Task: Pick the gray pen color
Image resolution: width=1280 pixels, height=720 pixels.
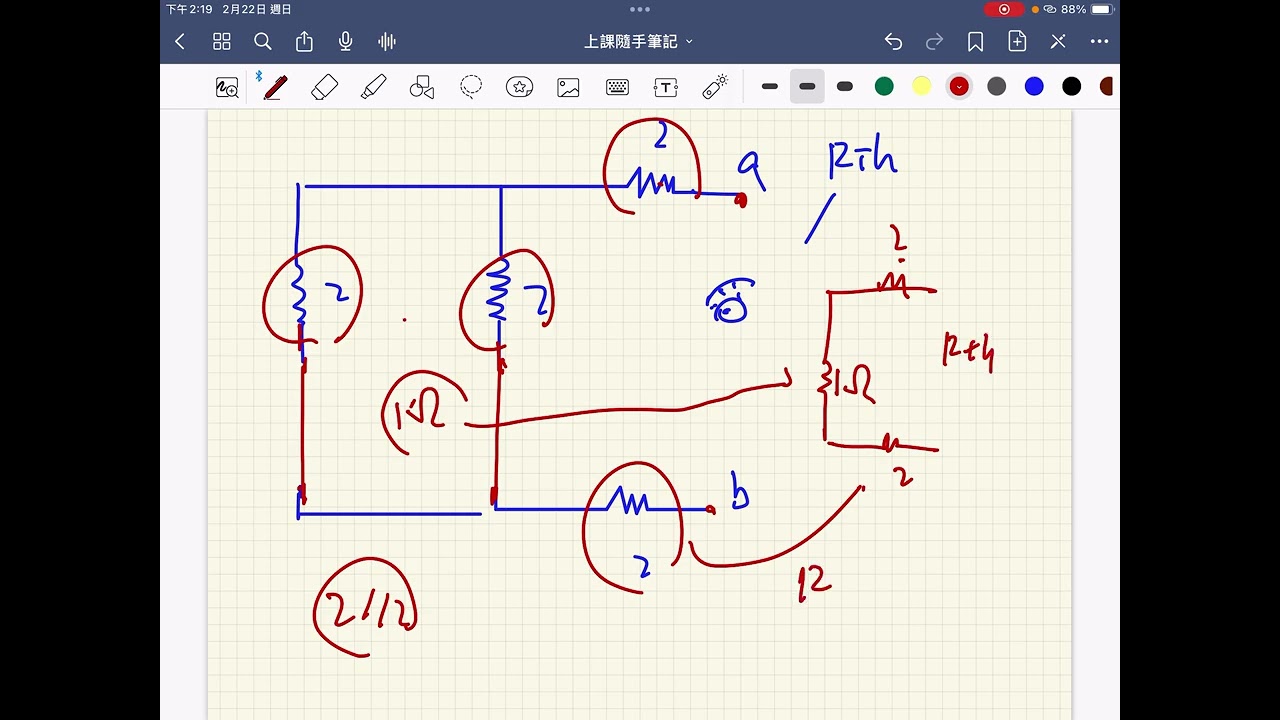Action: [x=997, y=87]
